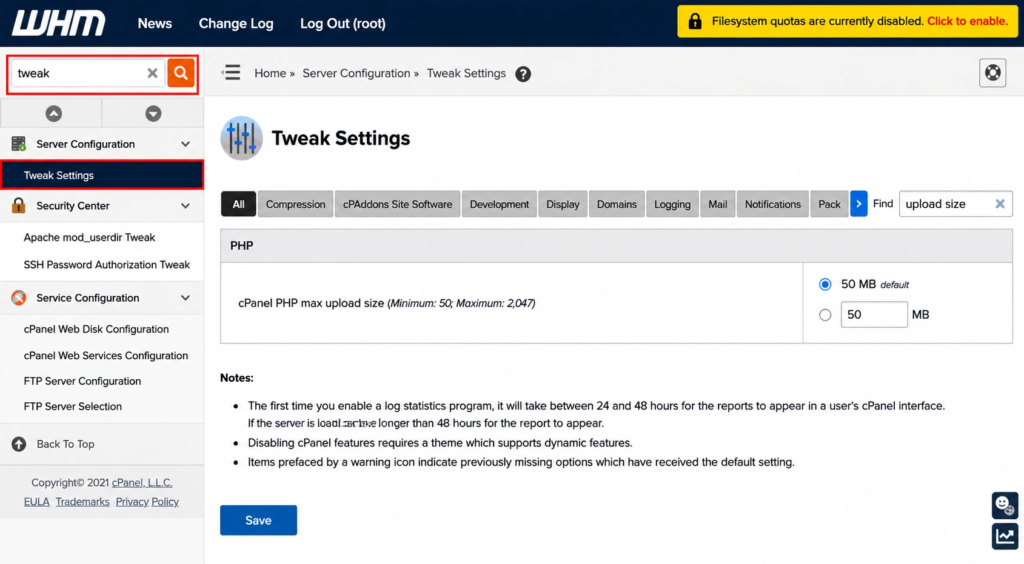The height and width of the screenshot is (564, 1024).
Task: Open SSH Password Authorization Tweak
Action: click(107, 265)
